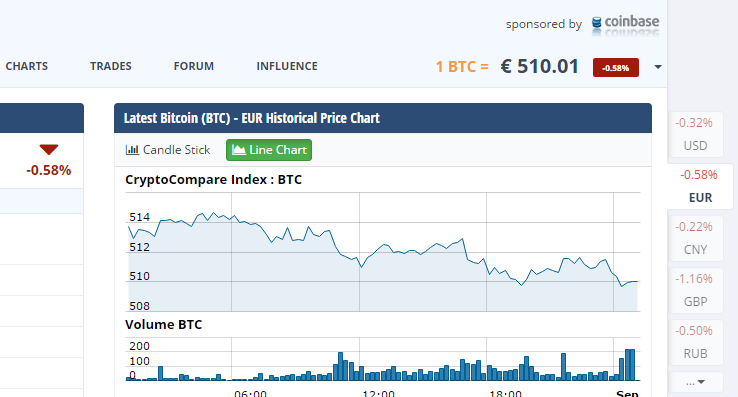Click the 1 BTC = € 510.01 price display
This screenshot has height=397, width=738.
click(507, 66)
